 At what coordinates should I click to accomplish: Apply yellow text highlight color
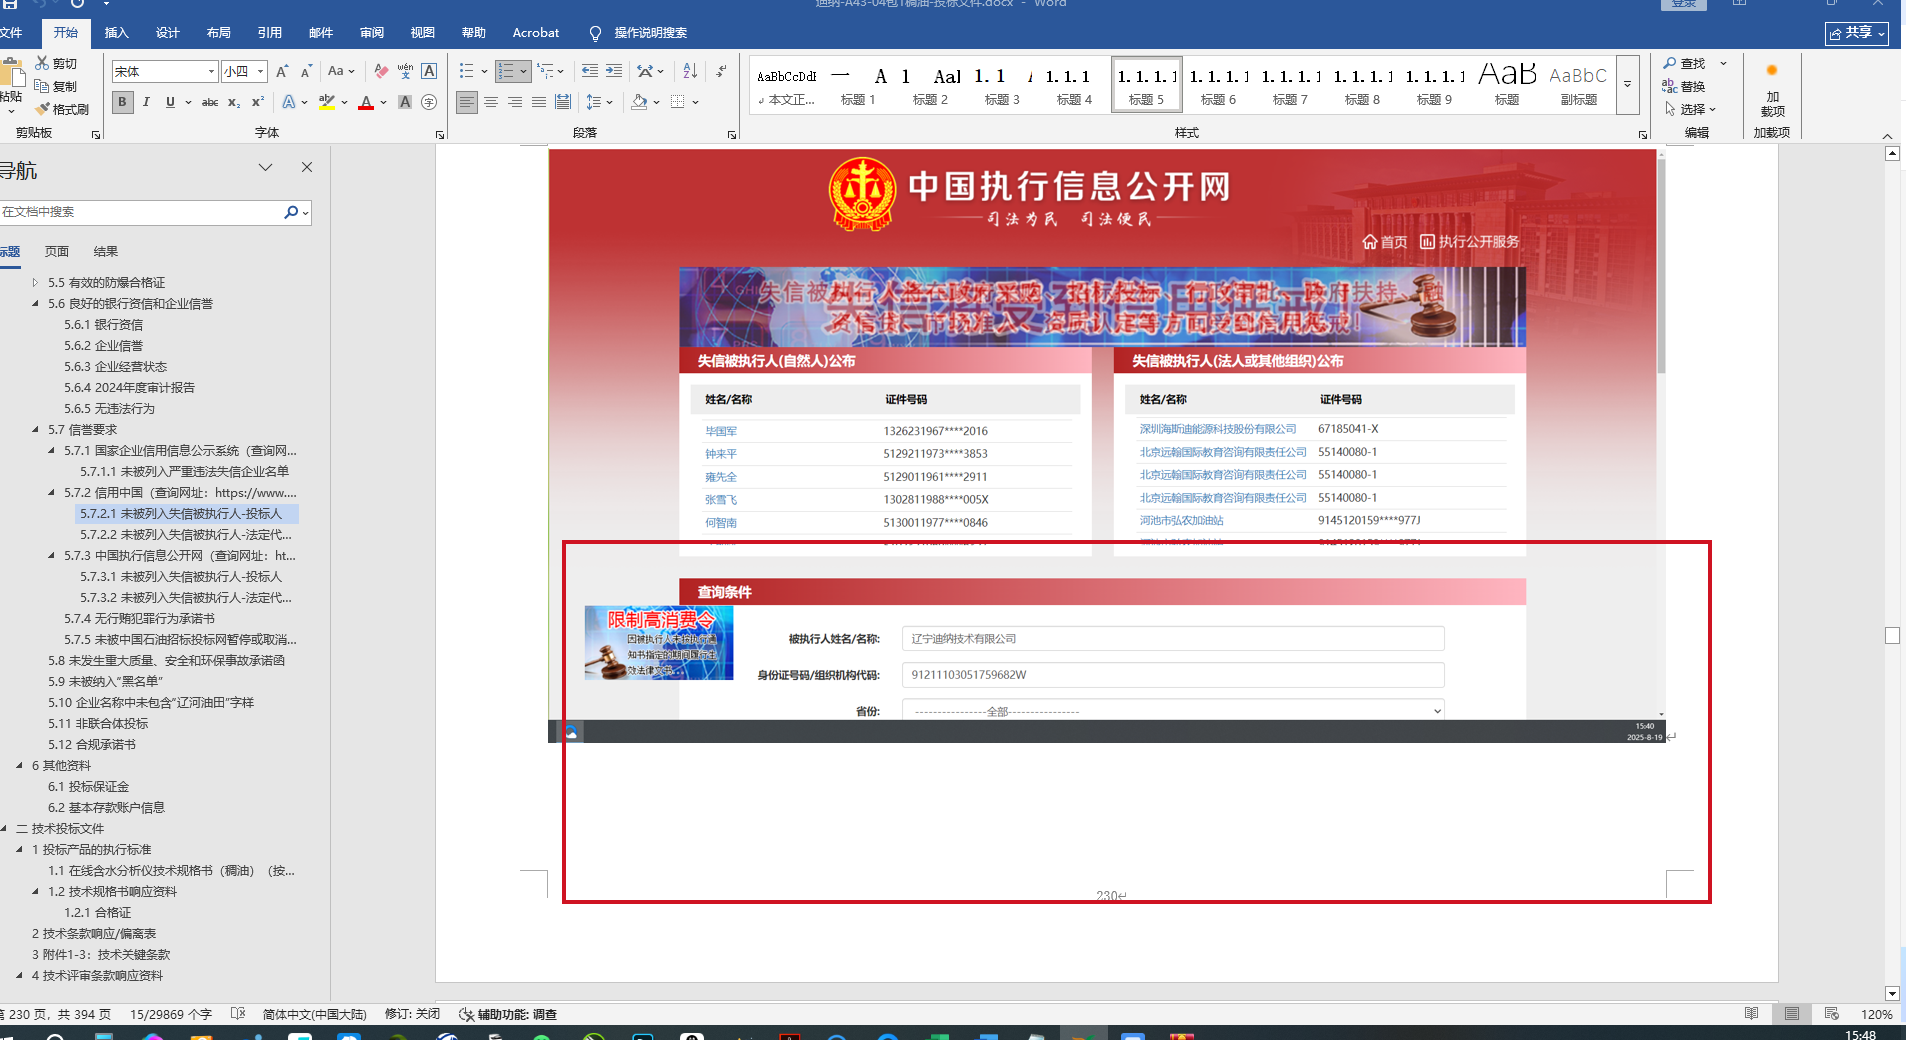[326, 102]
